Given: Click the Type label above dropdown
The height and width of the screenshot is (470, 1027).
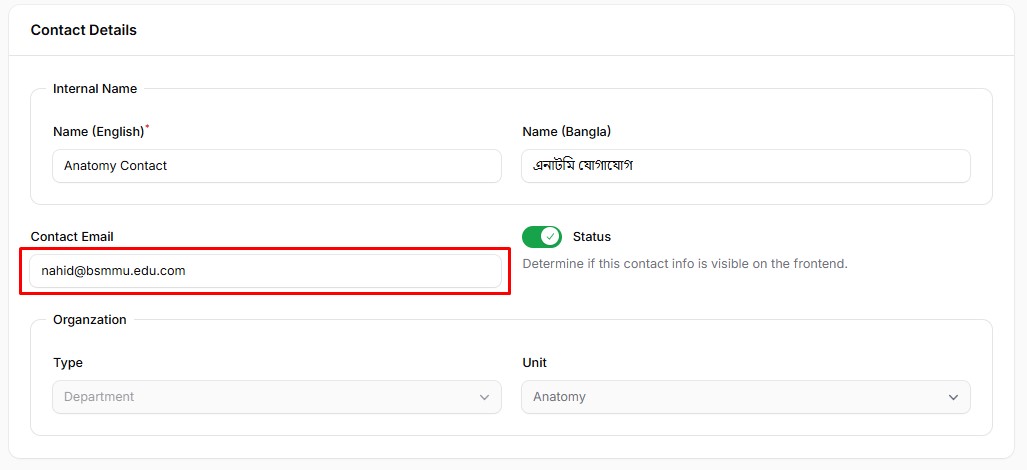Looking at the screenshot, I should (68, 363).
